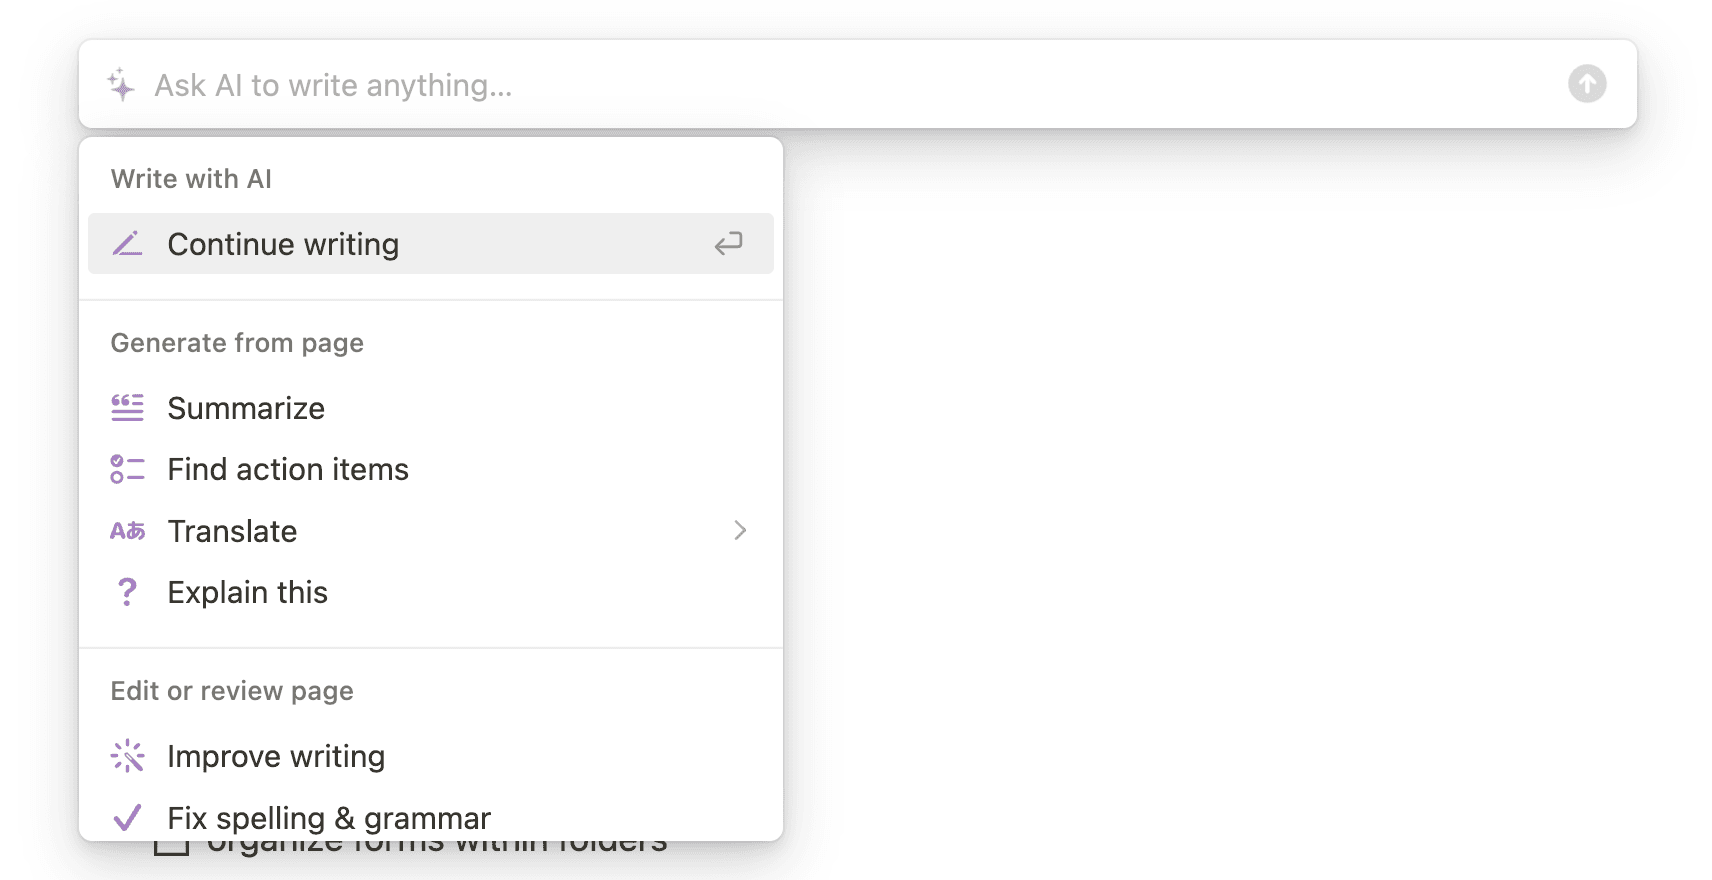Viewport: 1712px width, 880px height.
Task: Click the Improve writing sparkle wand icon
Action: (127, 756)
